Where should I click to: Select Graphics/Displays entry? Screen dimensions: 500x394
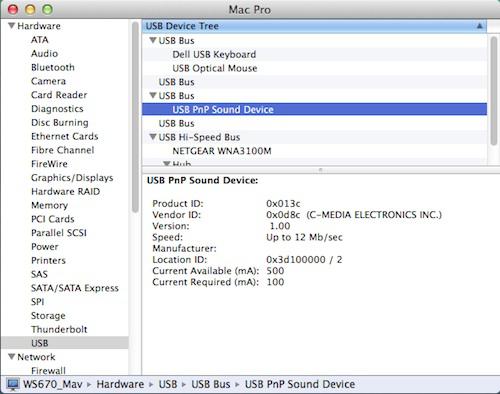pyautogui.click(x=72, y=178)
